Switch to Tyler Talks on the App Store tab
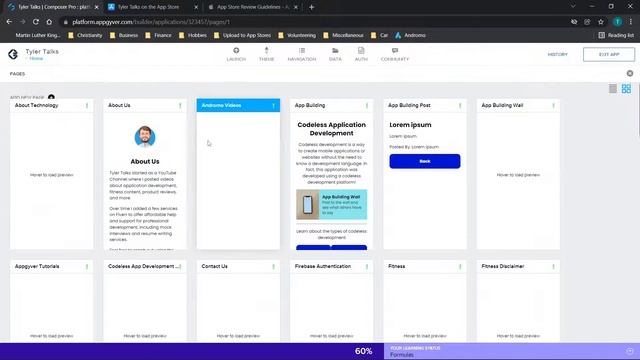 click(153, 7)
